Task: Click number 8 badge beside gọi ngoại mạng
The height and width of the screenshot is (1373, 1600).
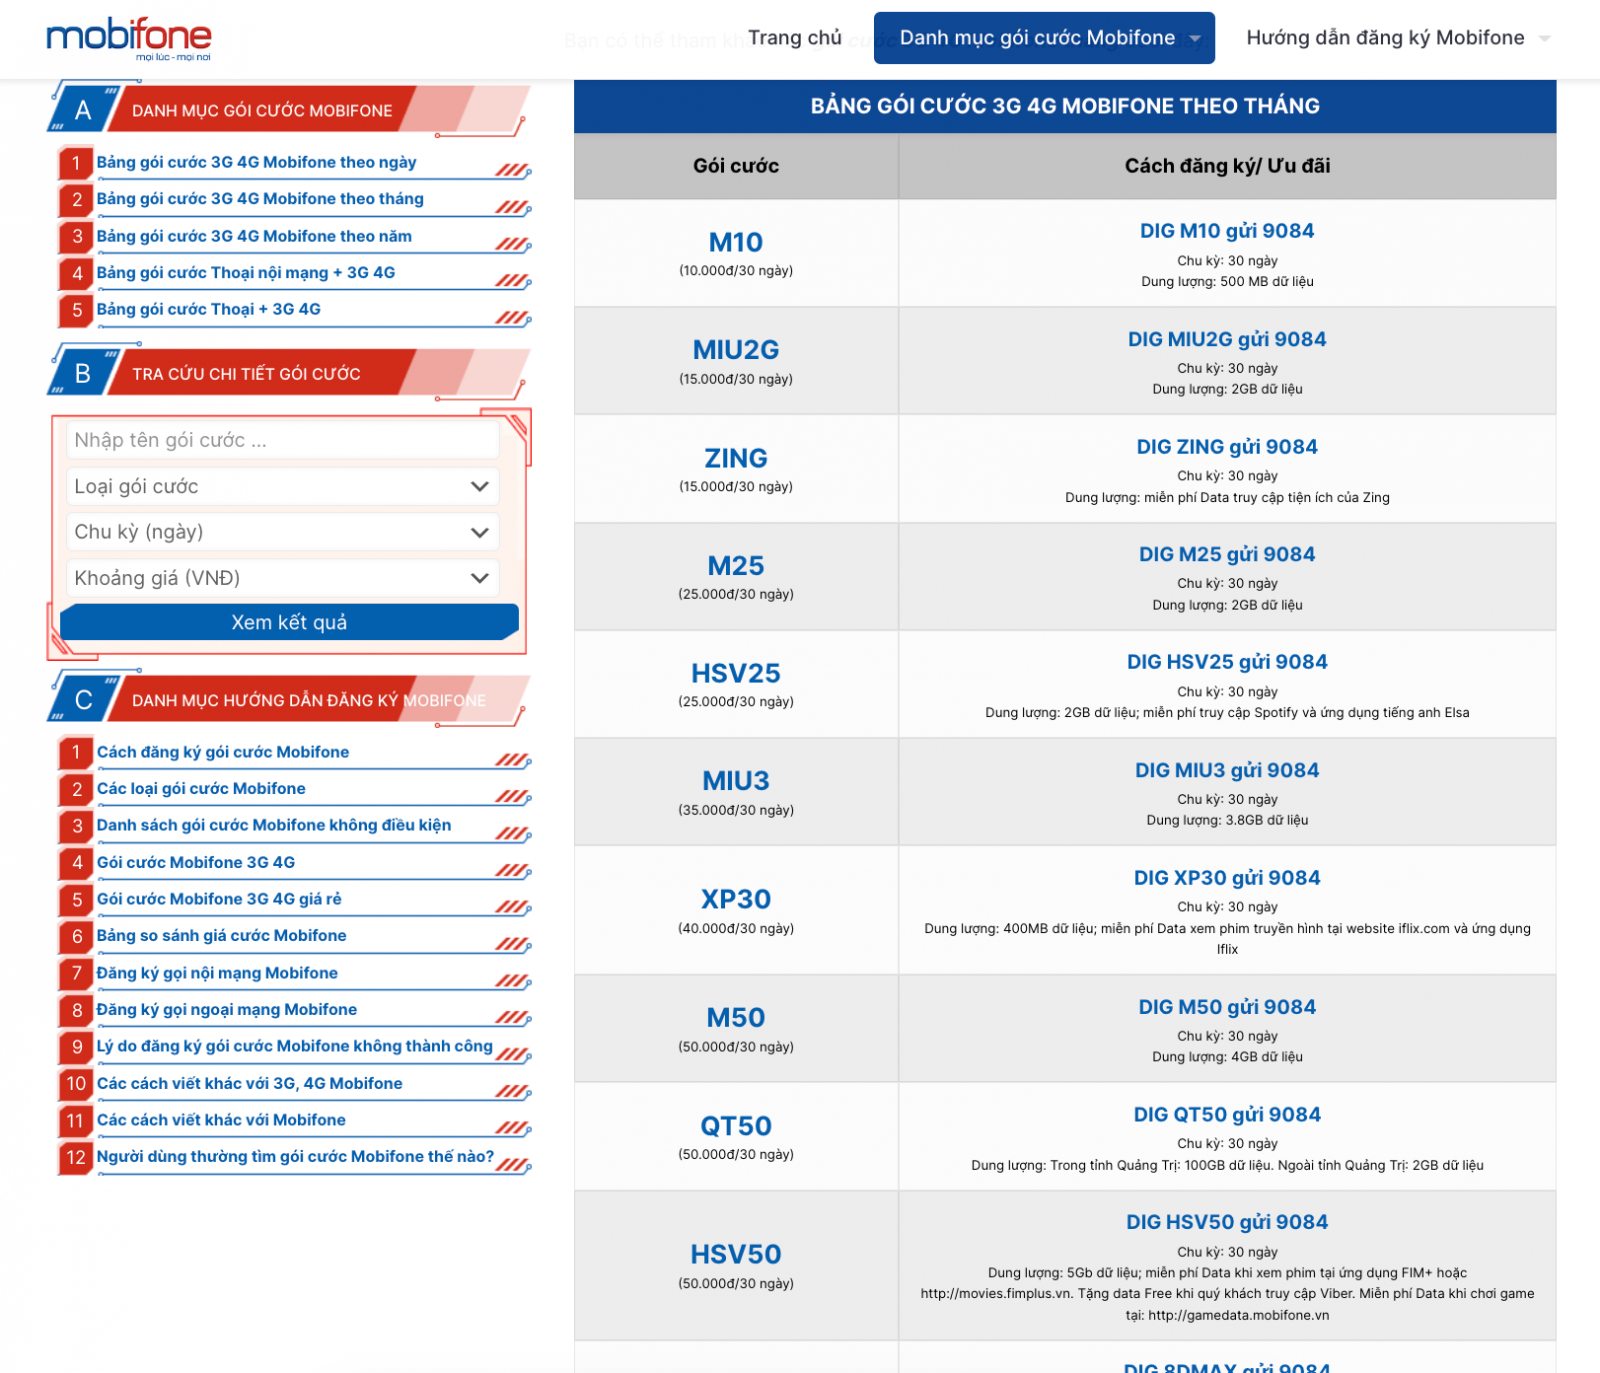Action: pos(76,1010)
